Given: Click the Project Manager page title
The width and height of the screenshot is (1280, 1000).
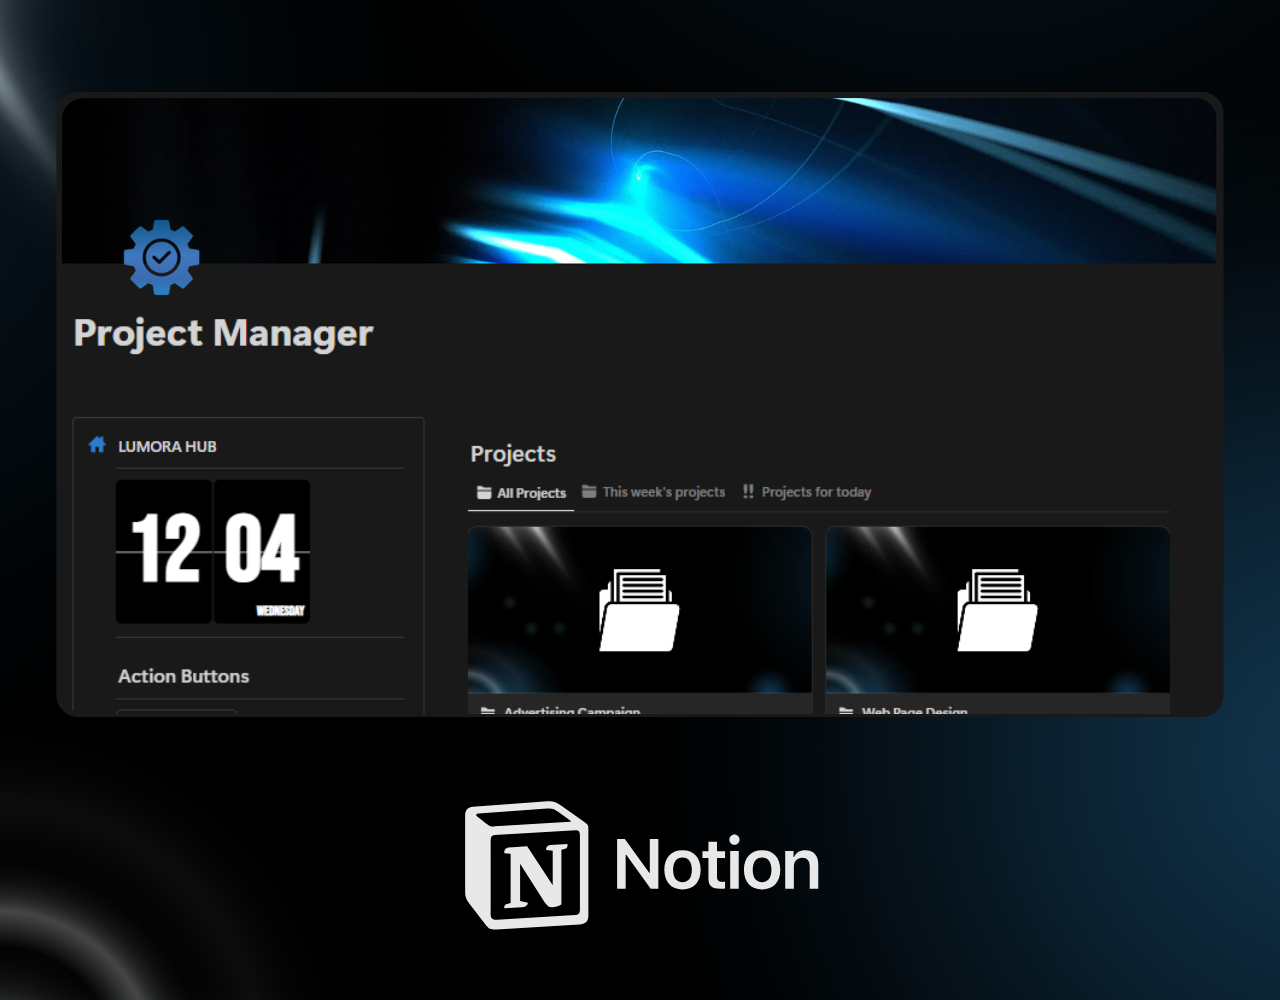Looking at the screenshot, I should pos(223,333).
